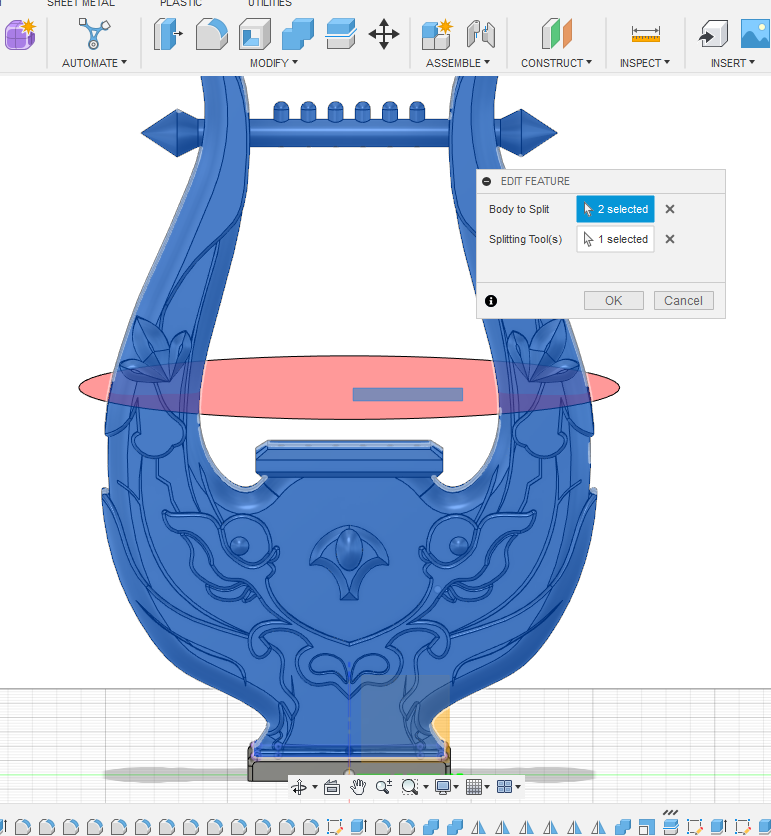The width and height of the screenshot is (771, 836).
Task: Open the INSERT dropdown menu
Action: tap(733, 63)
